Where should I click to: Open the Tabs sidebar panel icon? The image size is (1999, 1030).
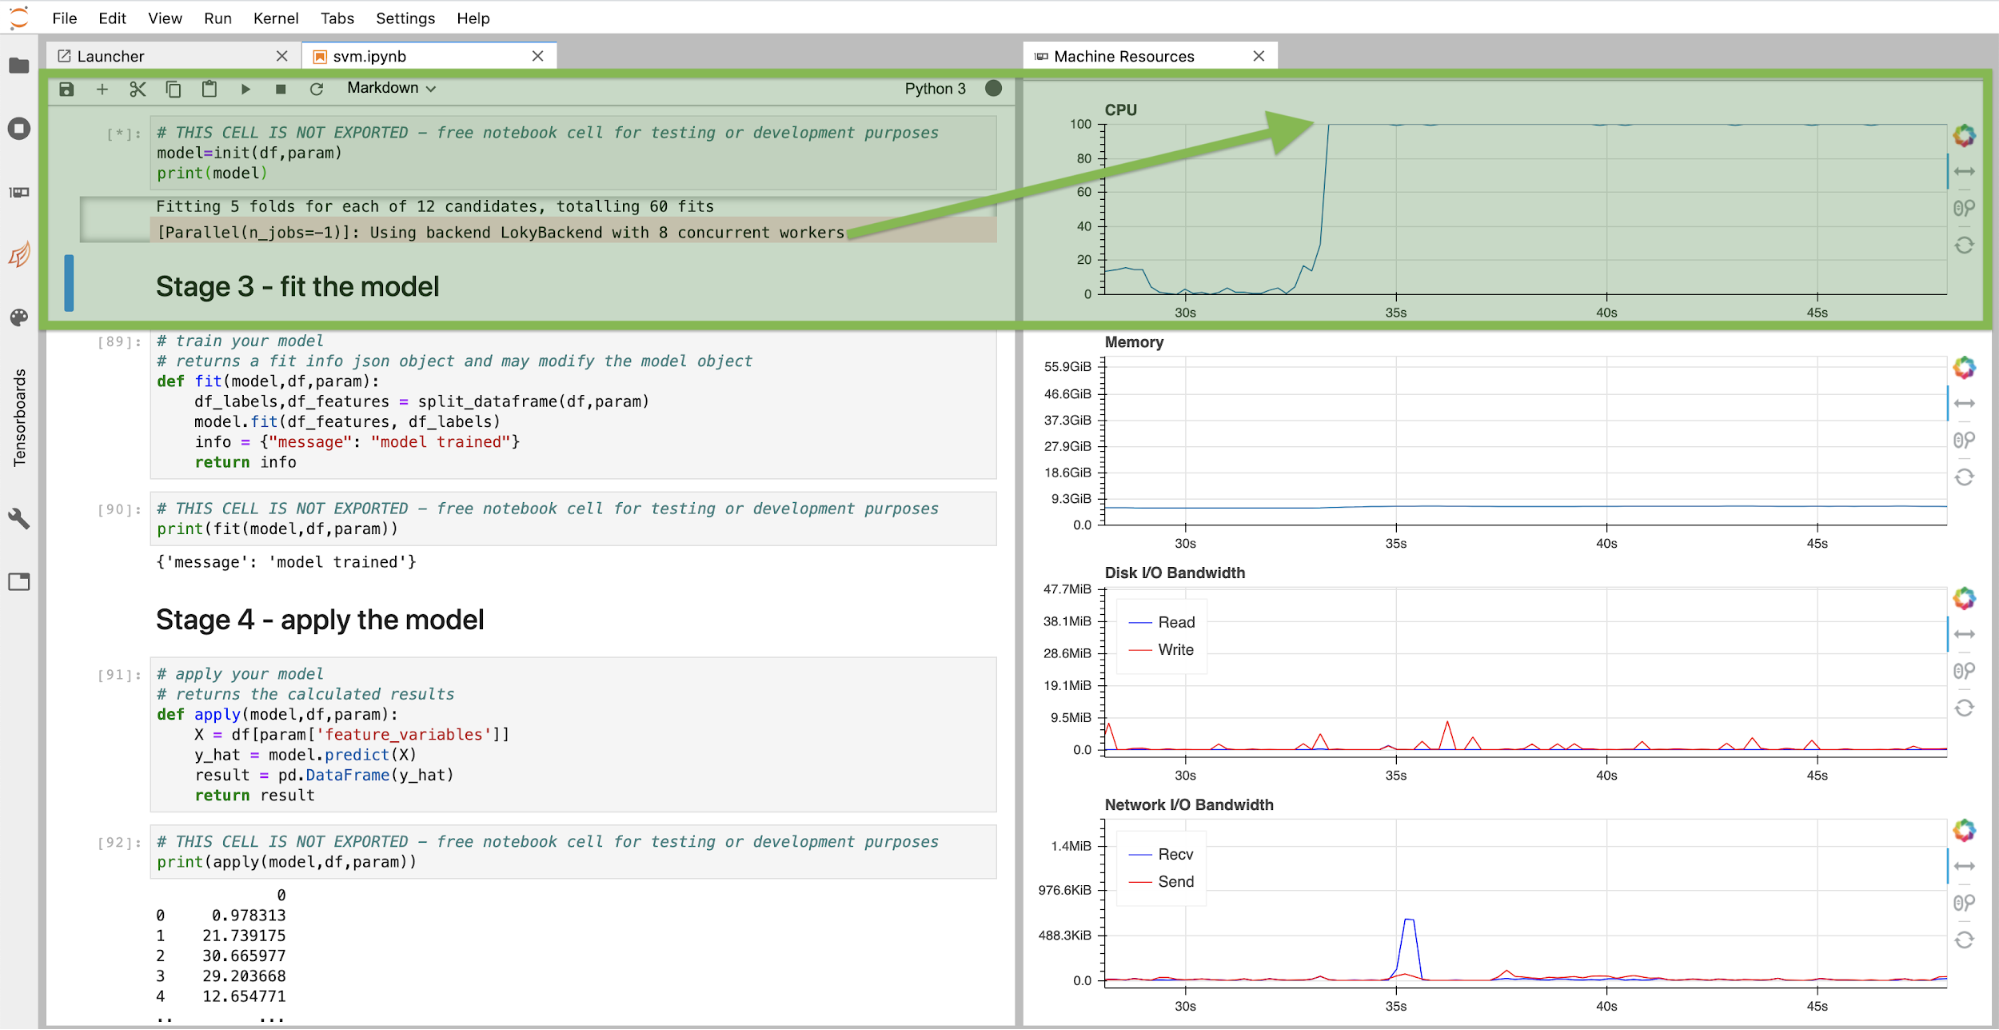pos(19,582)
